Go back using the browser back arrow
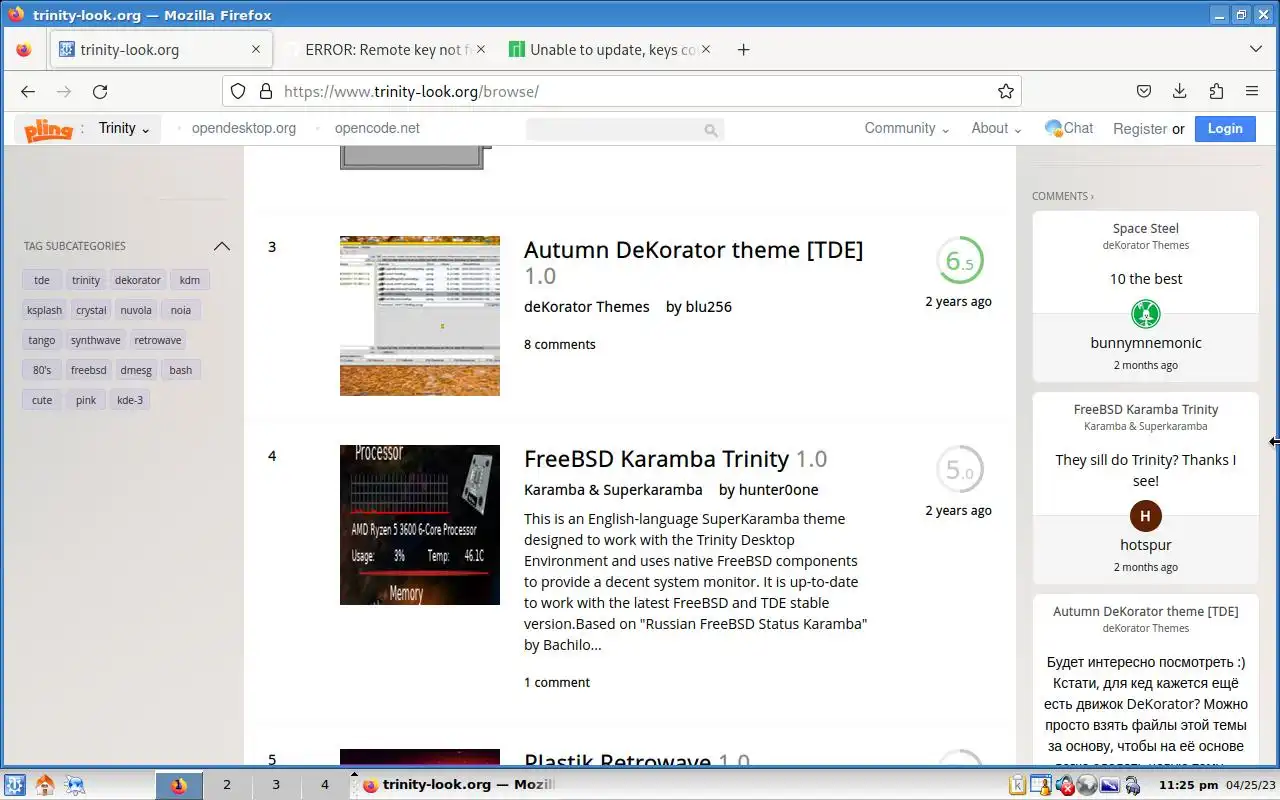This screenshot has width=1280, height=800. coord(28,91)
